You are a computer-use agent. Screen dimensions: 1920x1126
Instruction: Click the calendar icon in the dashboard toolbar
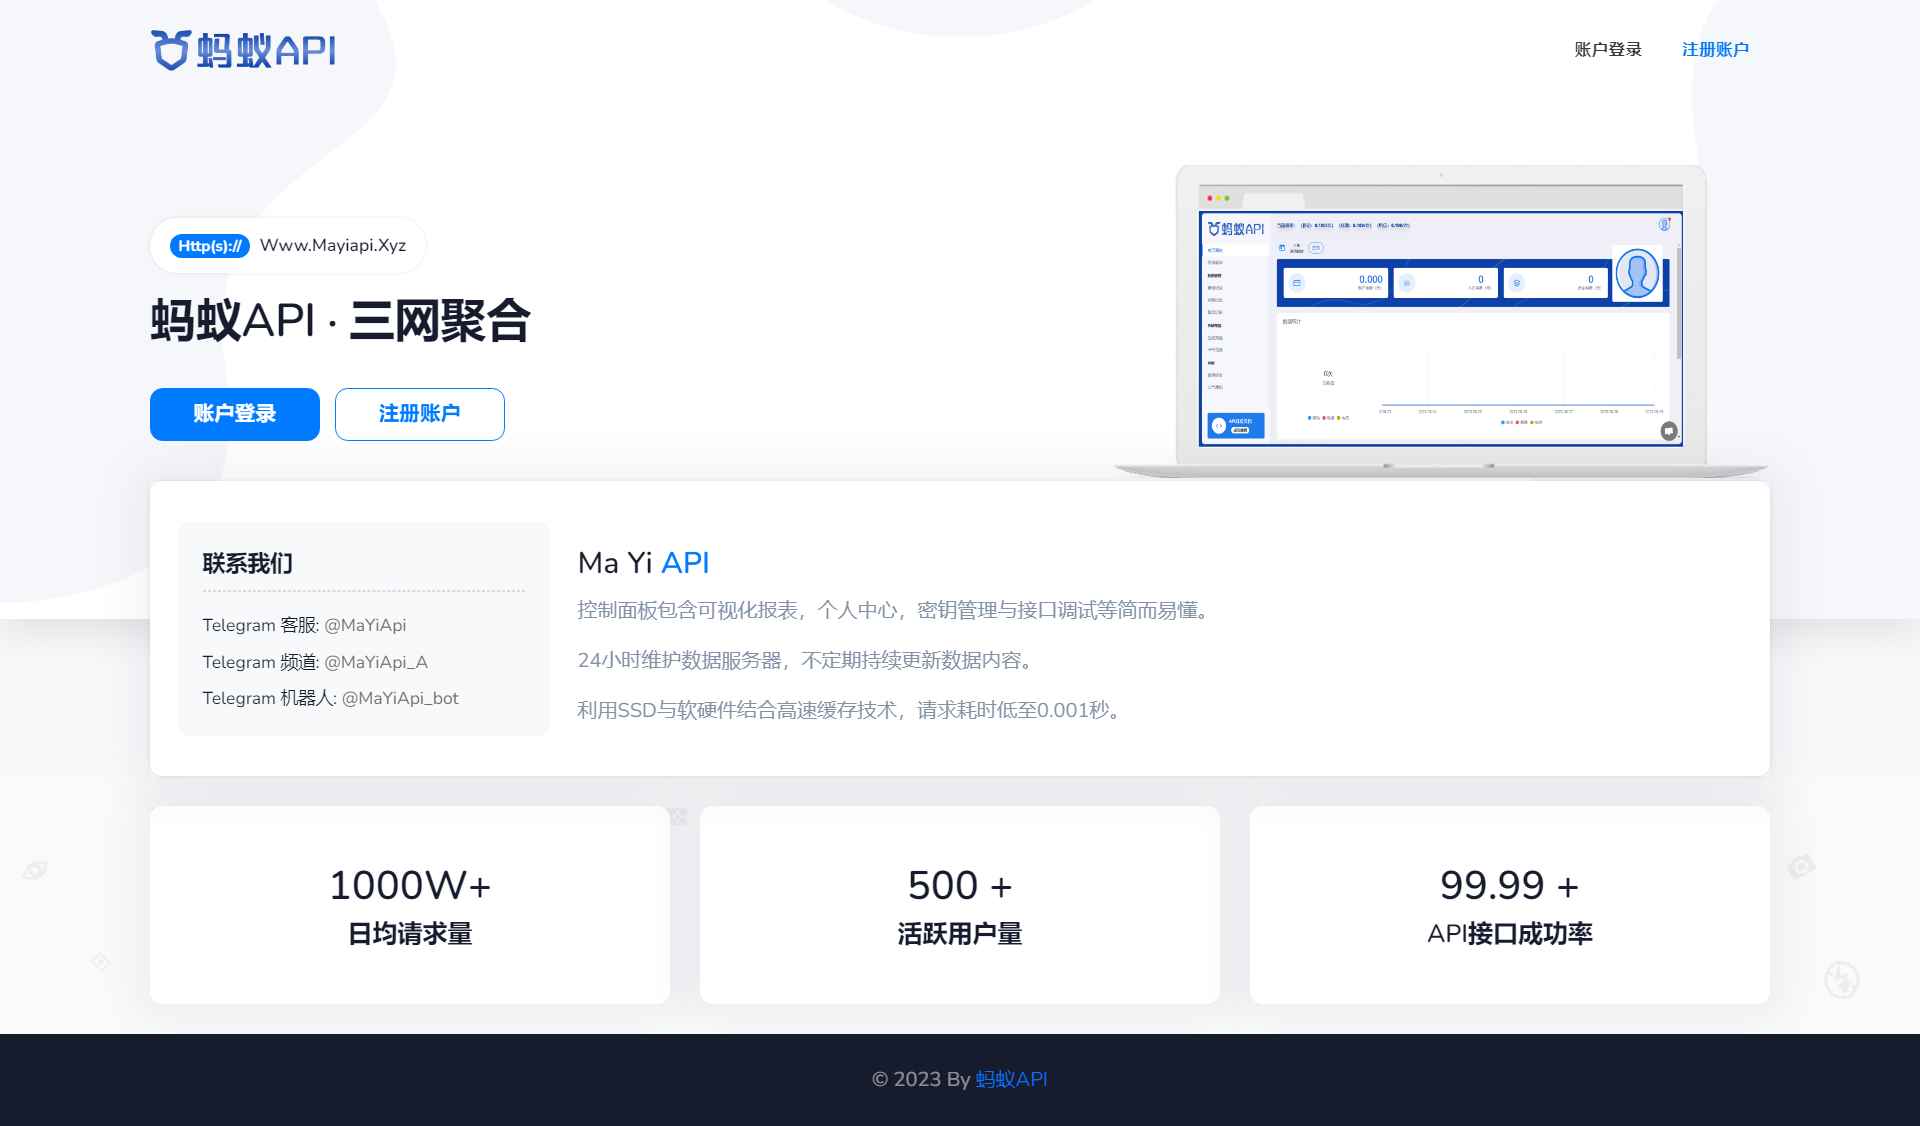(x=1282, y=248)
